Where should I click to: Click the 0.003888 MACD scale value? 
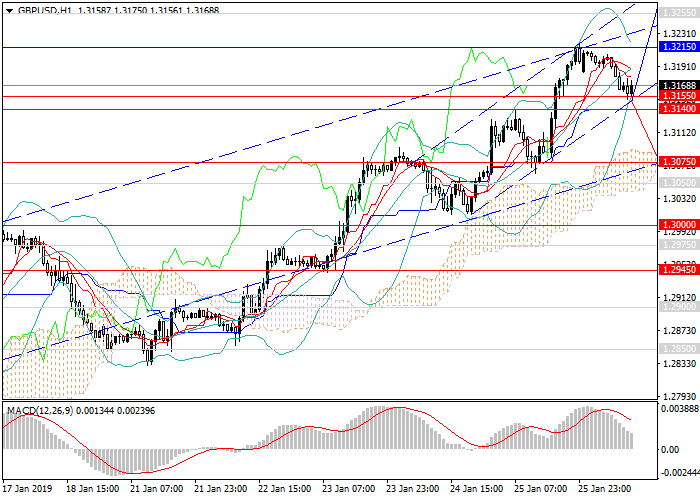pyautogui.click(x=677, y=408)
